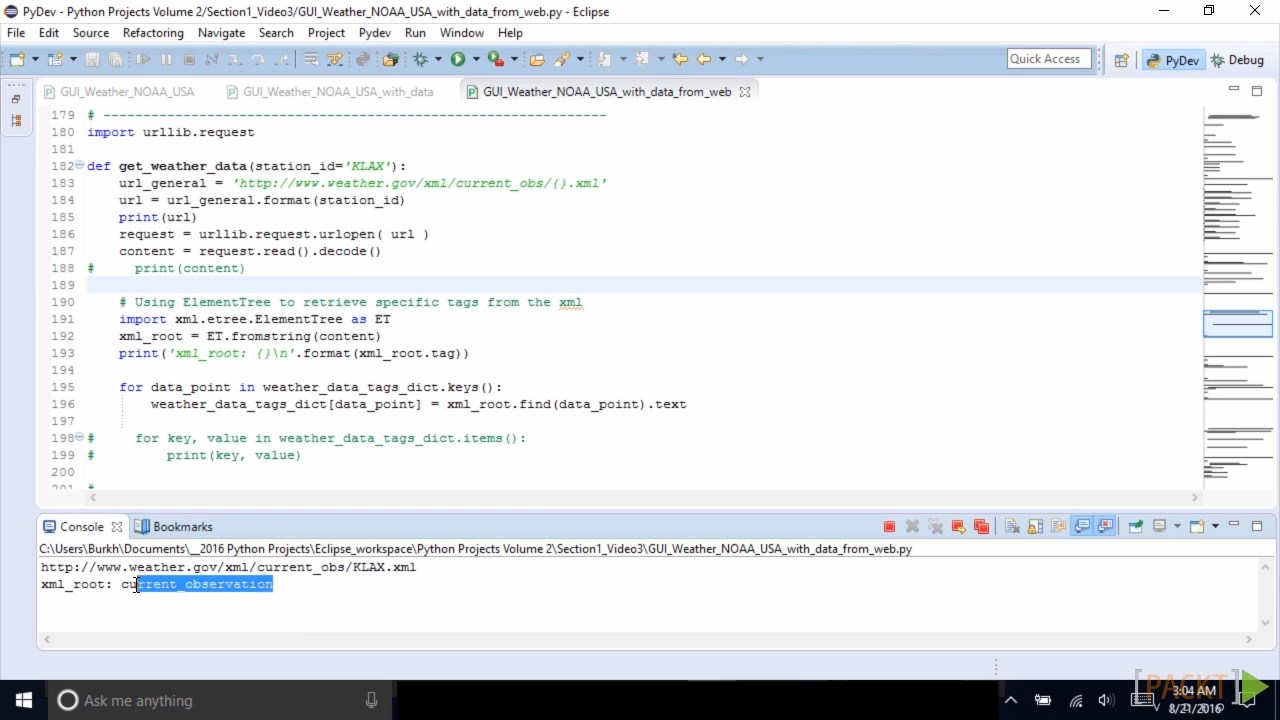Image resolution: width=1280 pixels, height=720 pixels.
Task: Open the Source menu
Action: (x=90, y=33)
